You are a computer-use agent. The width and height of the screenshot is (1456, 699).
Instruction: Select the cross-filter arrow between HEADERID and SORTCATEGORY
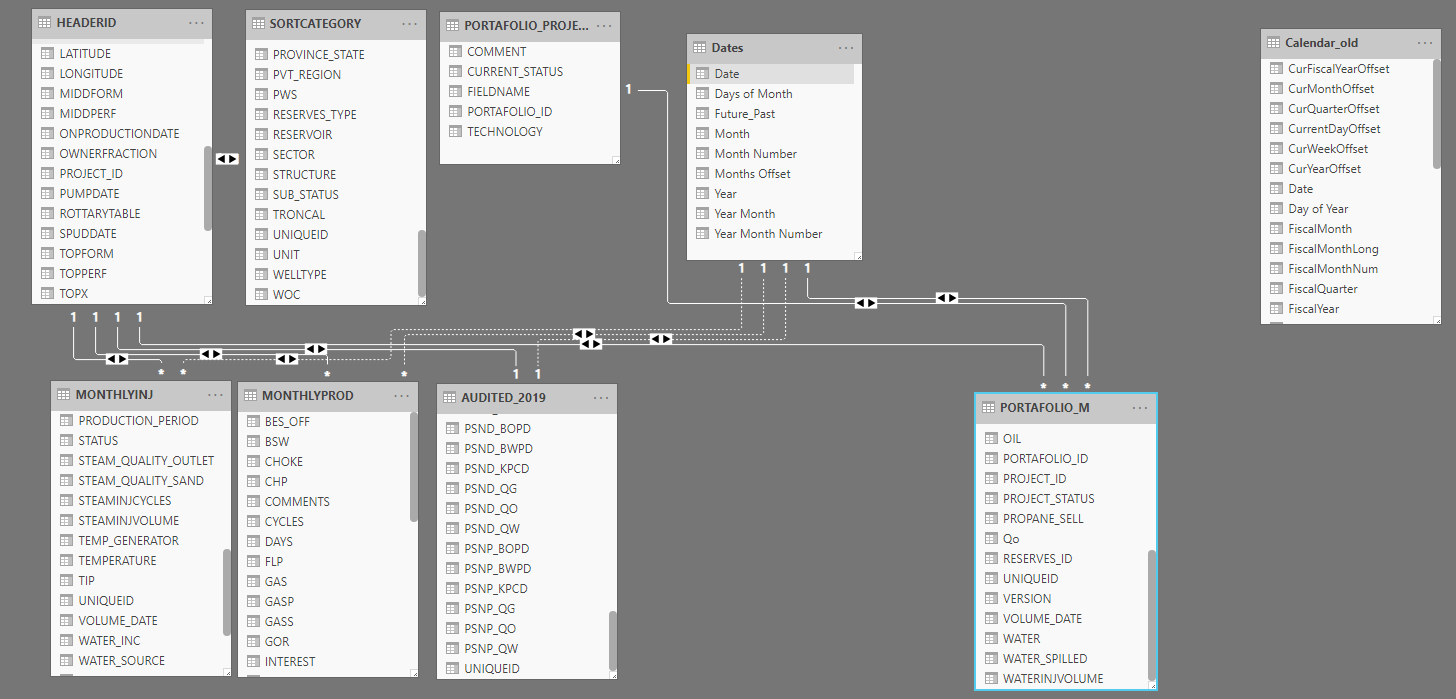228,159
